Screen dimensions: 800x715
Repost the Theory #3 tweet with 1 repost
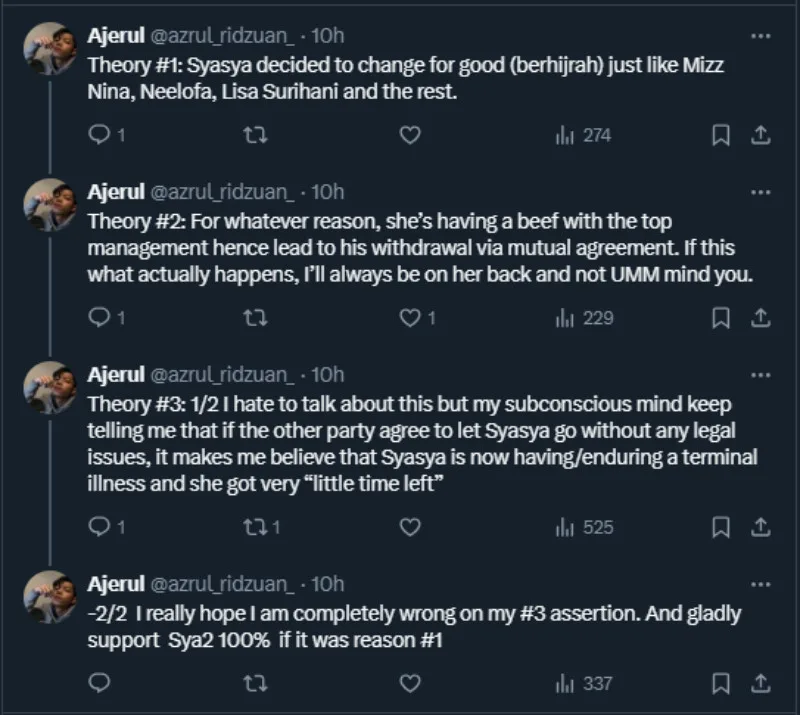[x=256, y=526]
